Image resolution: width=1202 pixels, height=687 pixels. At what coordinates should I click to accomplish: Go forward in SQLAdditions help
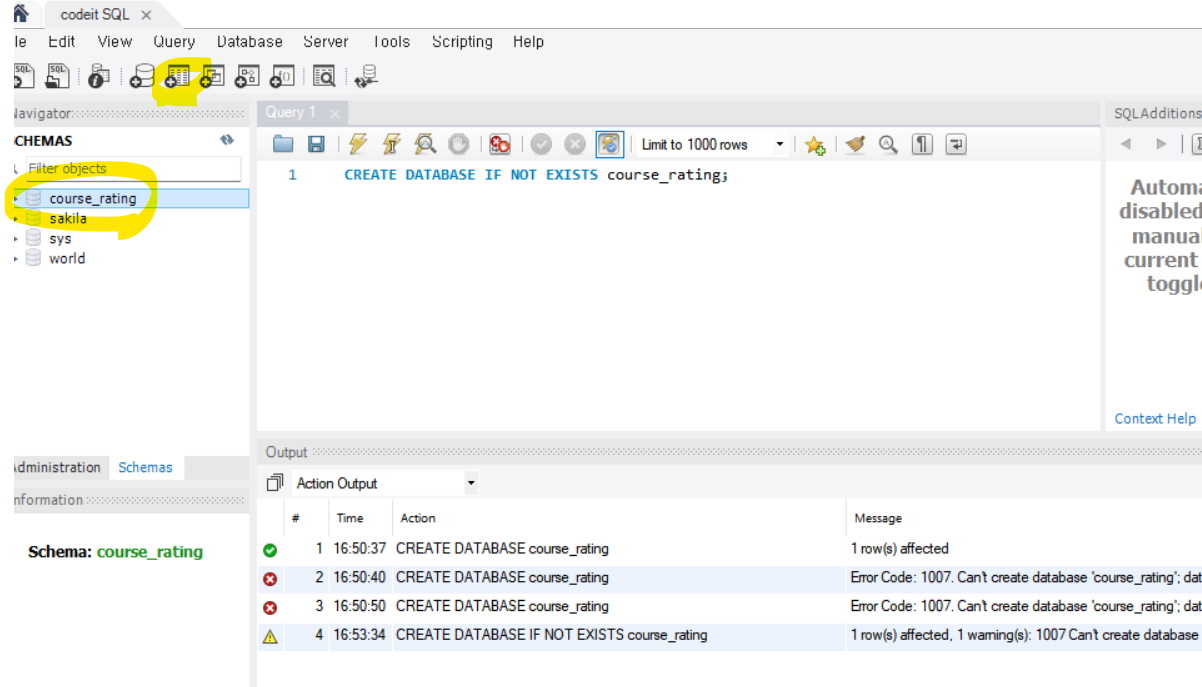click(x=1161, y=144)
